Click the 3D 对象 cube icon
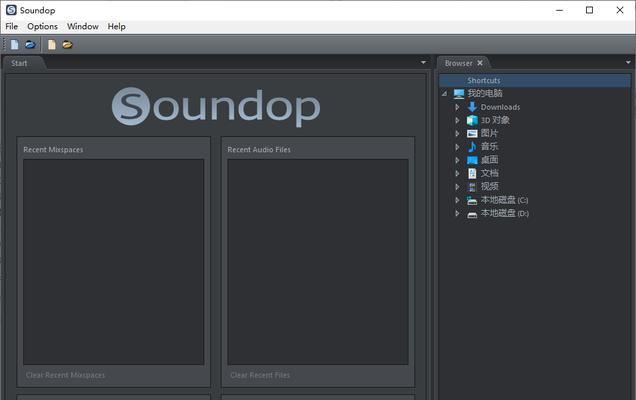Screen dimensions: 636x400 pyautogui.click(x=472, y=120)
